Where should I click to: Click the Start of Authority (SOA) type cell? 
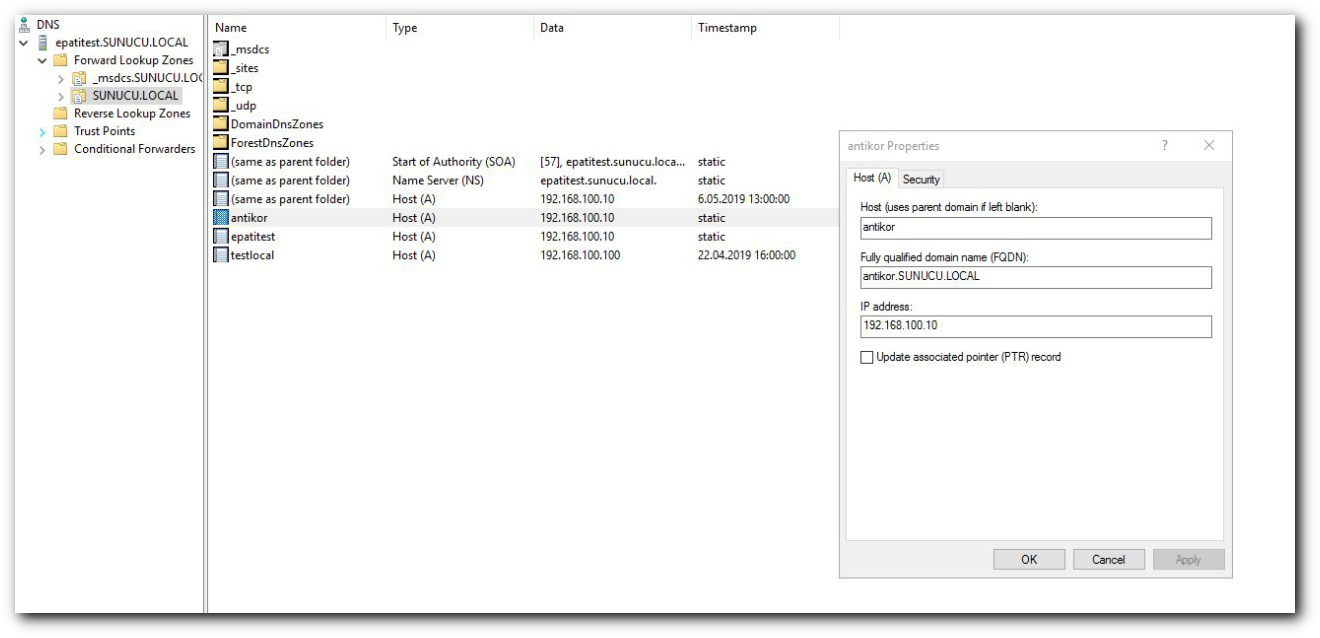454,162
